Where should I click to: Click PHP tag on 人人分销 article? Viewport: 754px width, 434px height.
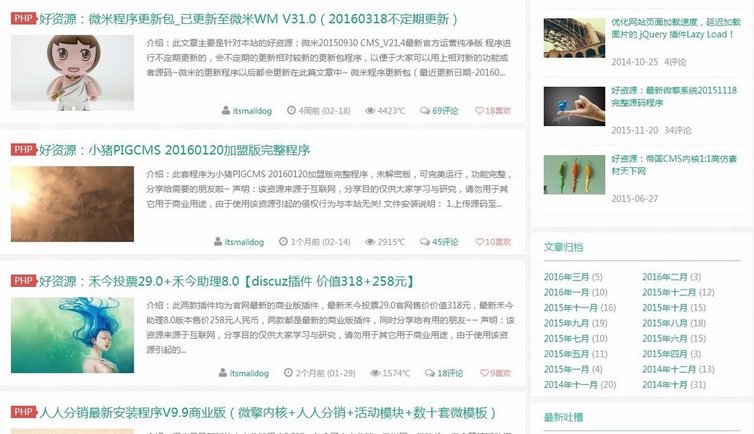pos(24,412)
